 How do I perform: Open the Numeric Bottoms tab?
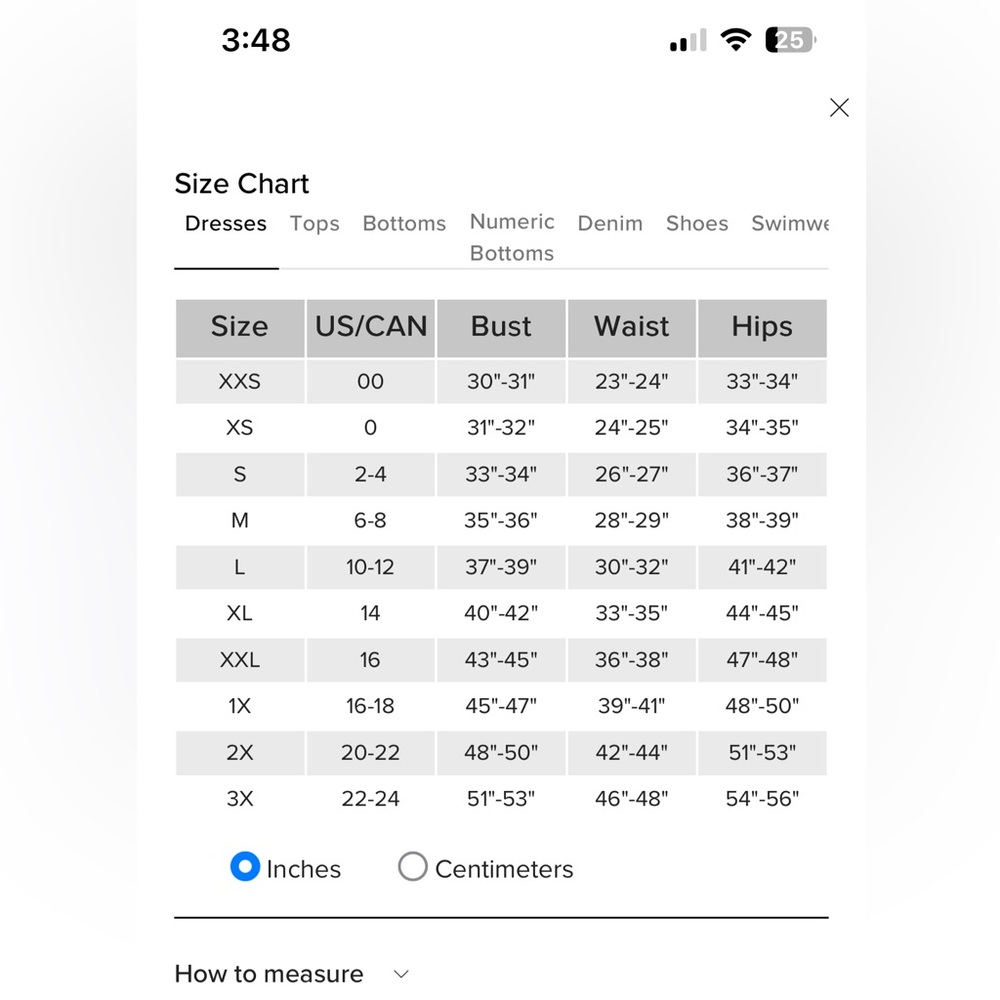point(512,237)
